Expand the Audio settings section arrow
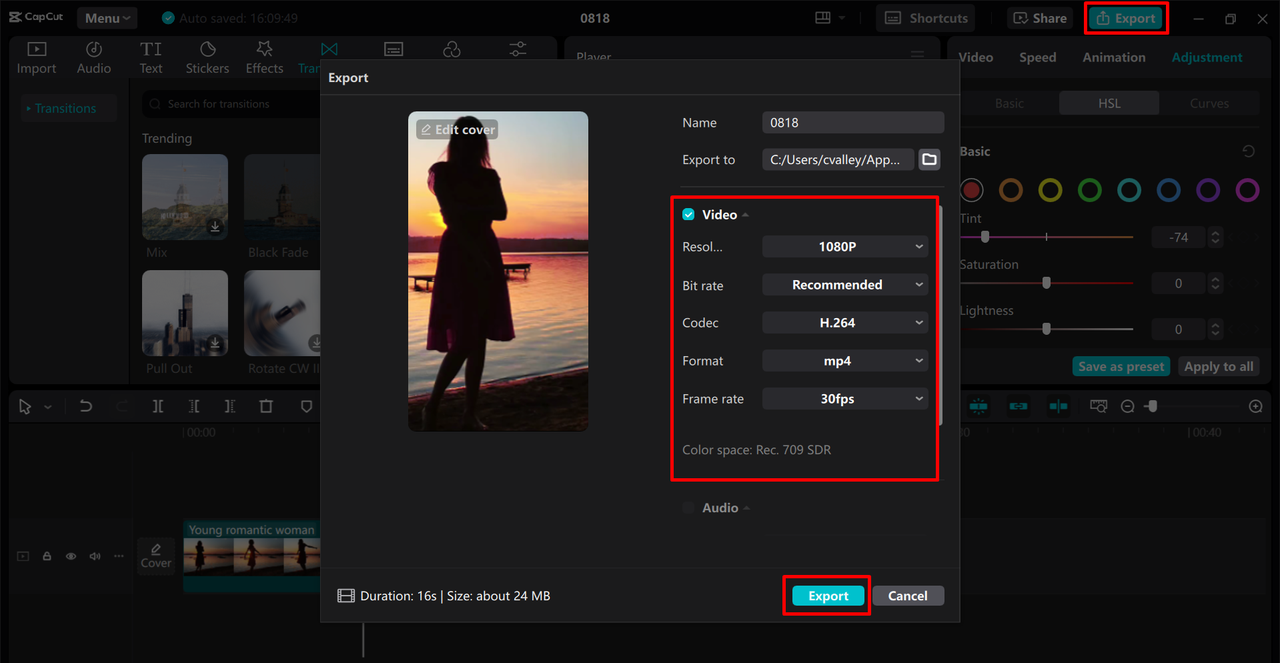 (746, 509)
